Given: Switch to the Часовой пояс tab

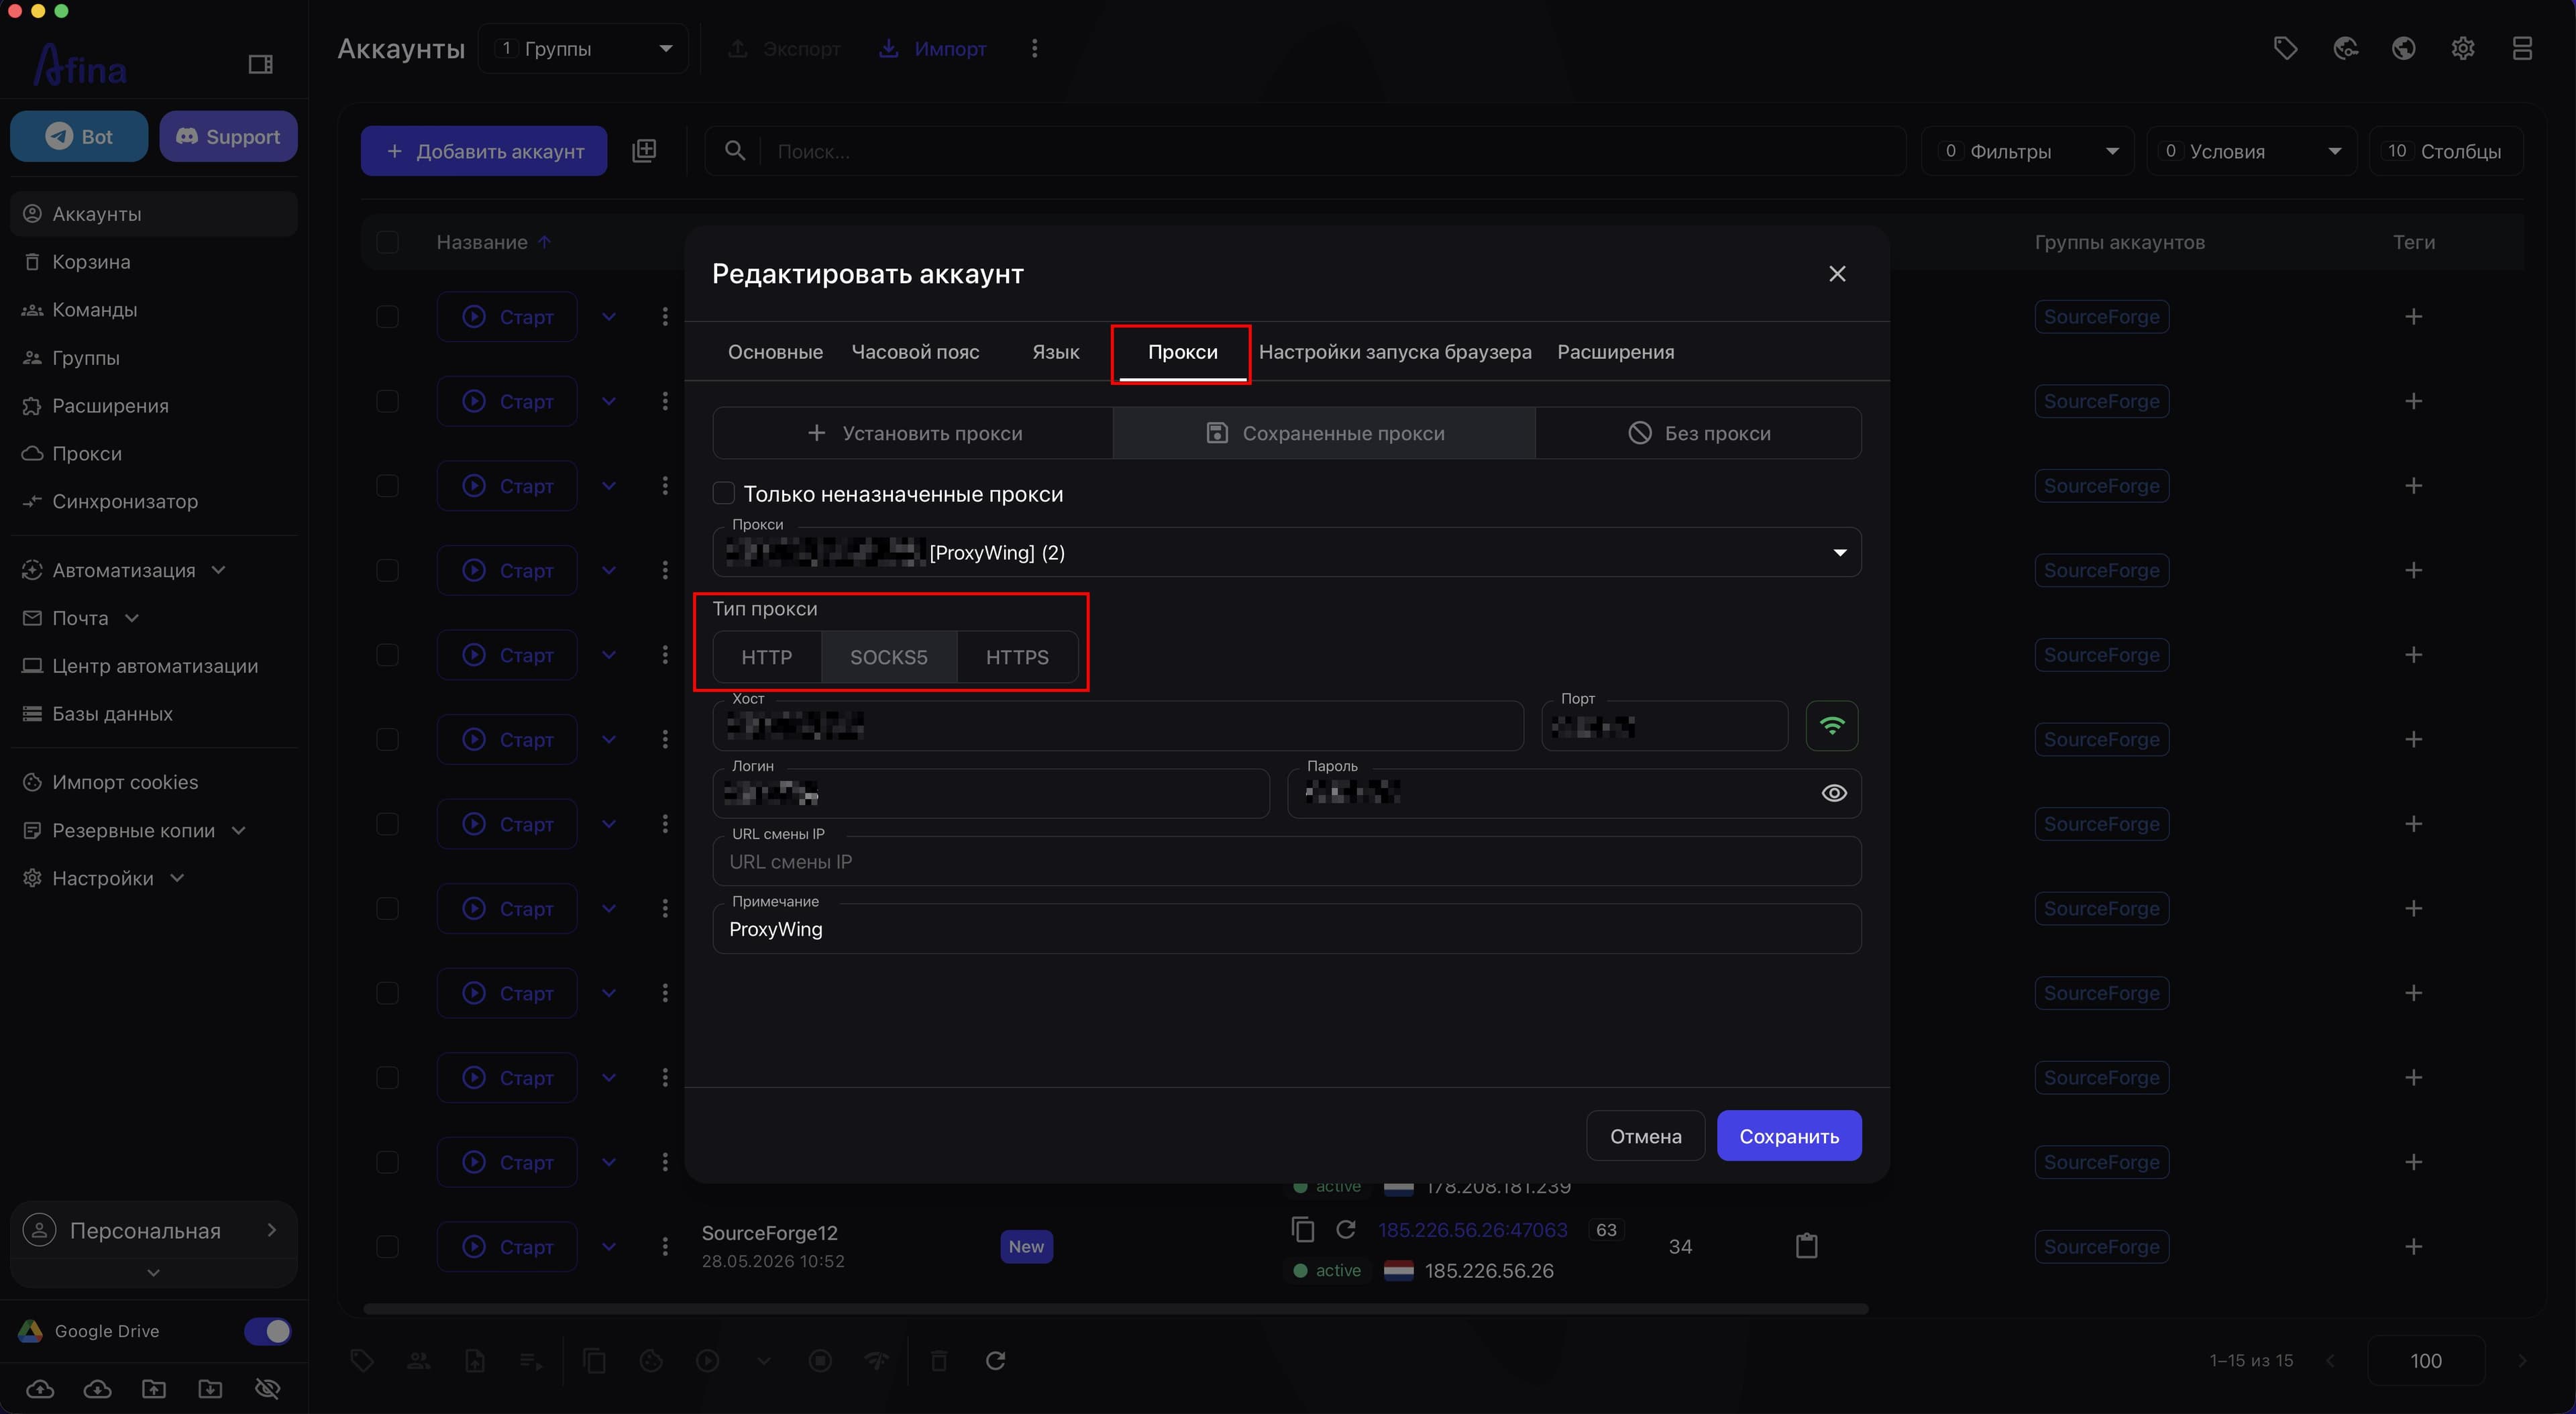Looking at the screenshot, I should pyautogui.click(x=915, y=352).
